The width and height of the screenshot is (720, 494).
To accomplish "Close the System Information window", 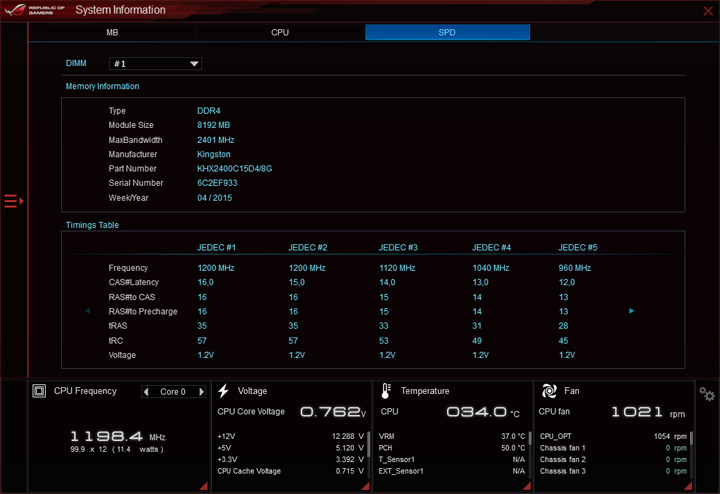I will pos(708,11).
